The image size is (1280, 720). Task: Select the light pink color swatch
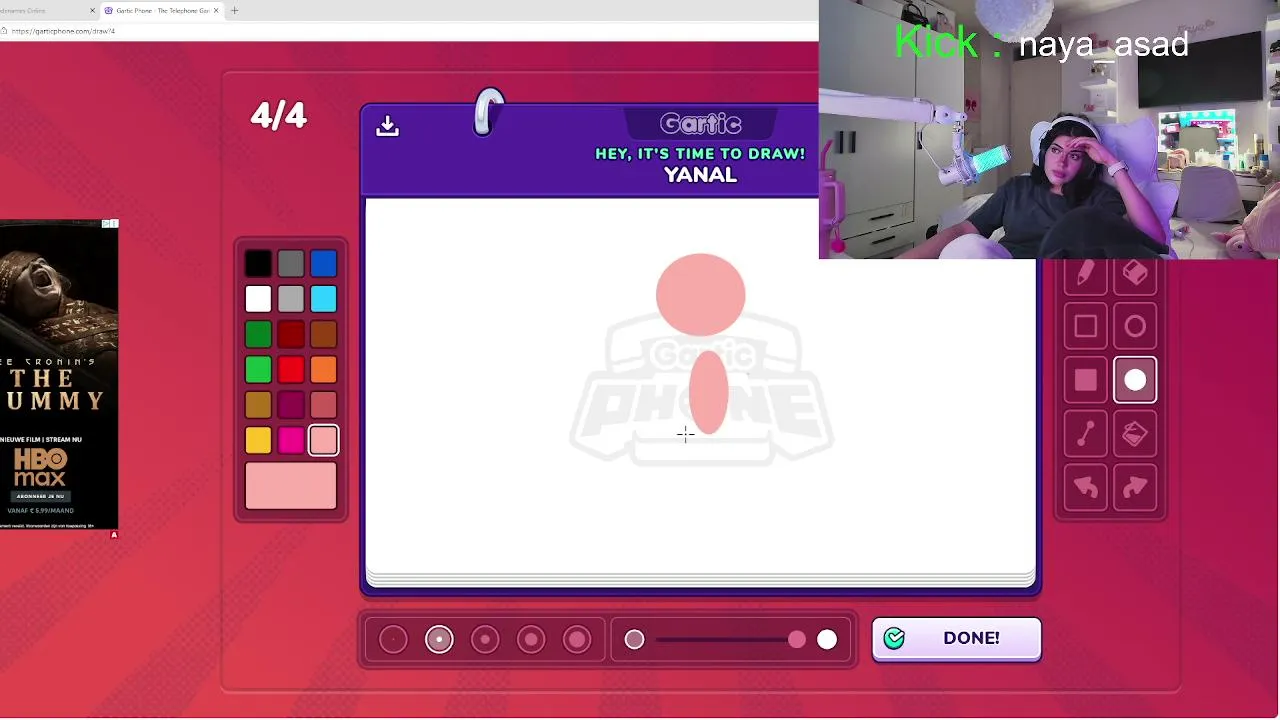(323, 440)
